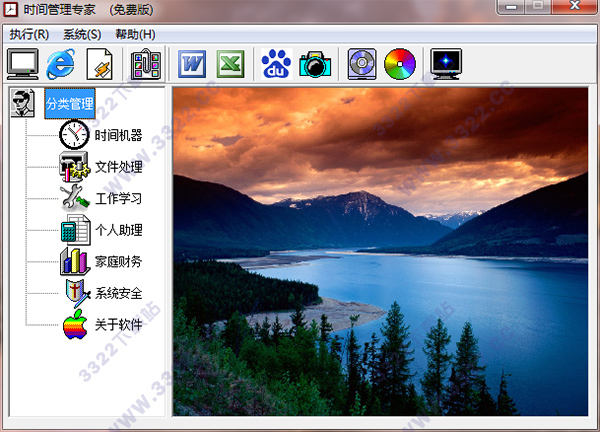Image resolution: width=600 pixels, height=432 pixels.
Task: Close the 时间管理专家 window
Action: point(574,6)
